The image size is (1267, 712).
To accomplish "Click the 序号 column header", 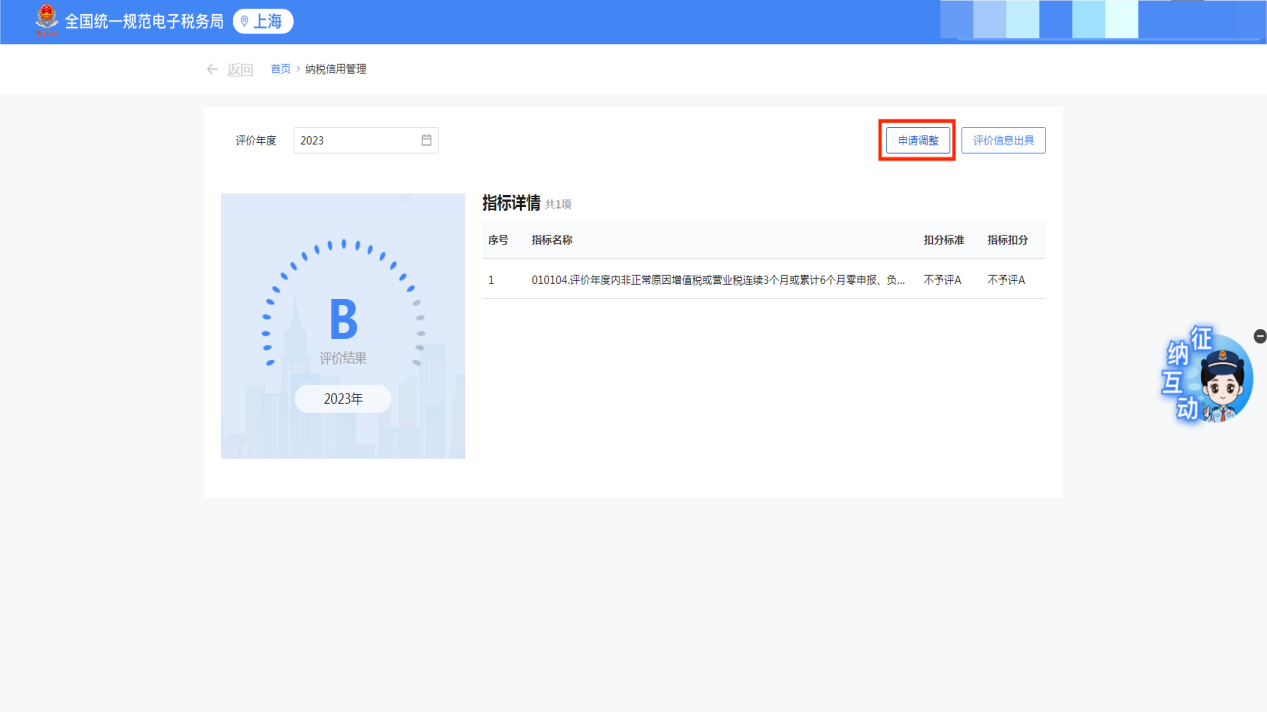I will pyautogui.click(x=498, y=240).
